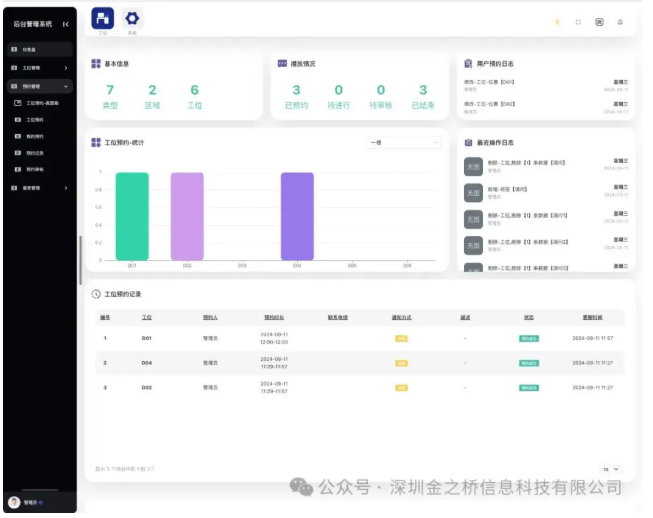653x518 pixels.
Task: Click the clock icon beside 工位预约记录
Action: point(96,294)
